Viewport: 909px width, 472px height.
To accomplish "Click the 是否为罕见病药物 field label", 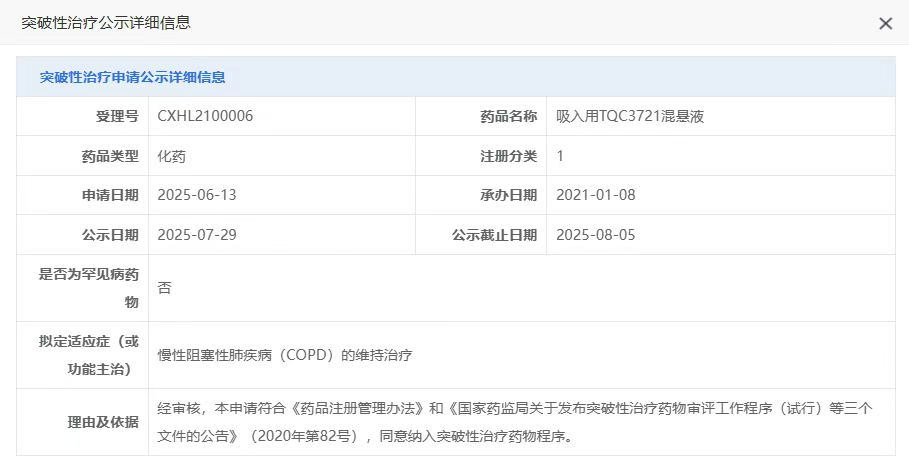I will [x=88, y=287].
